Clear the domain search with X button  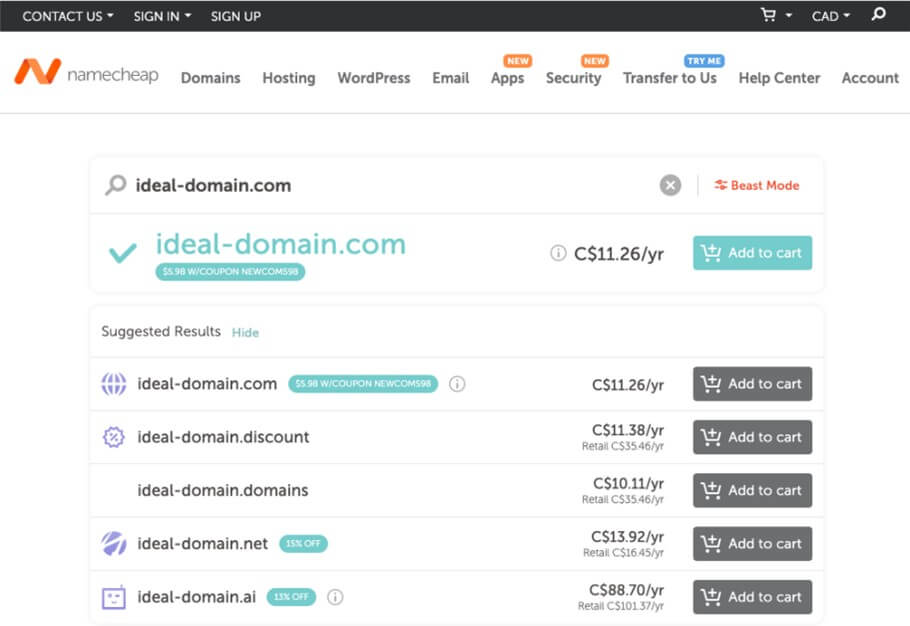coord(670,186)
